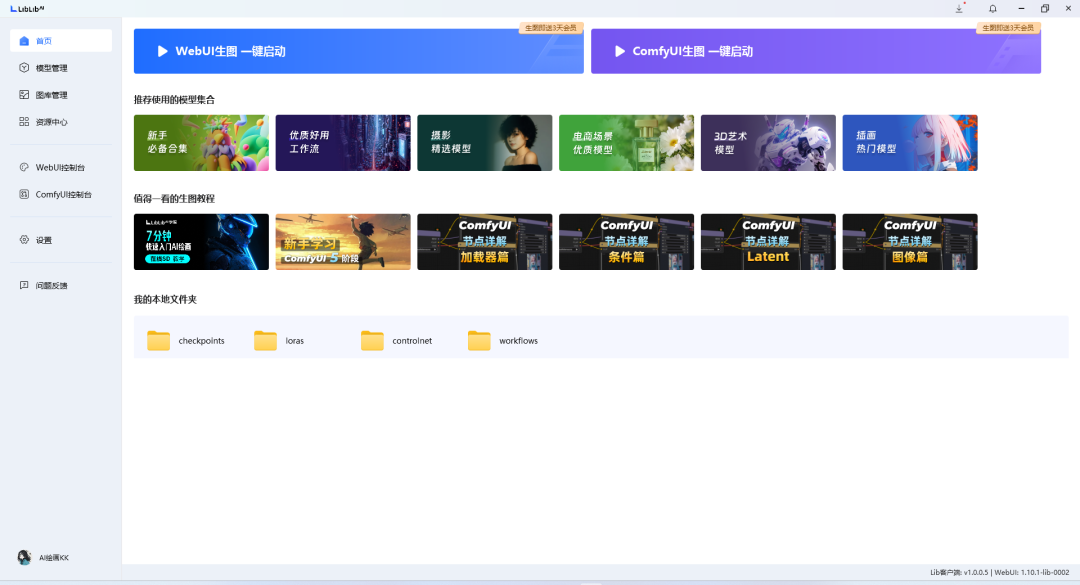
Task: Open the 3D艺术模型 collection card
Action: click(768, 143)
